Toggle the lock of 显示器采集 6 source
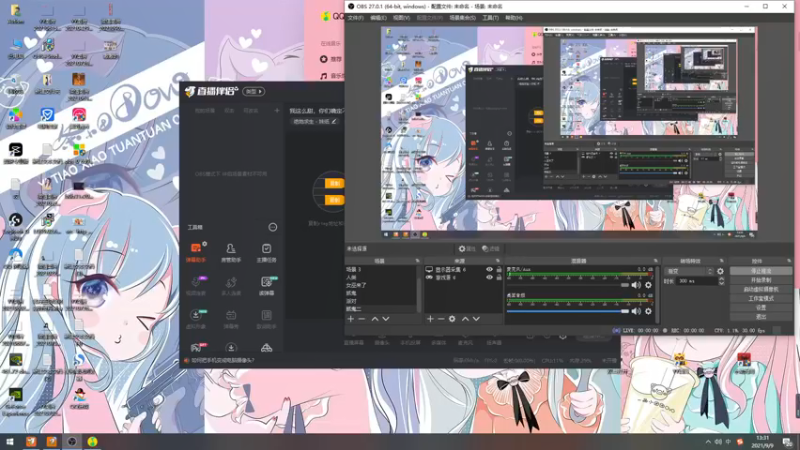Image resolution: width=800 pixels, height=450 pixels. (x=499, y=269)
